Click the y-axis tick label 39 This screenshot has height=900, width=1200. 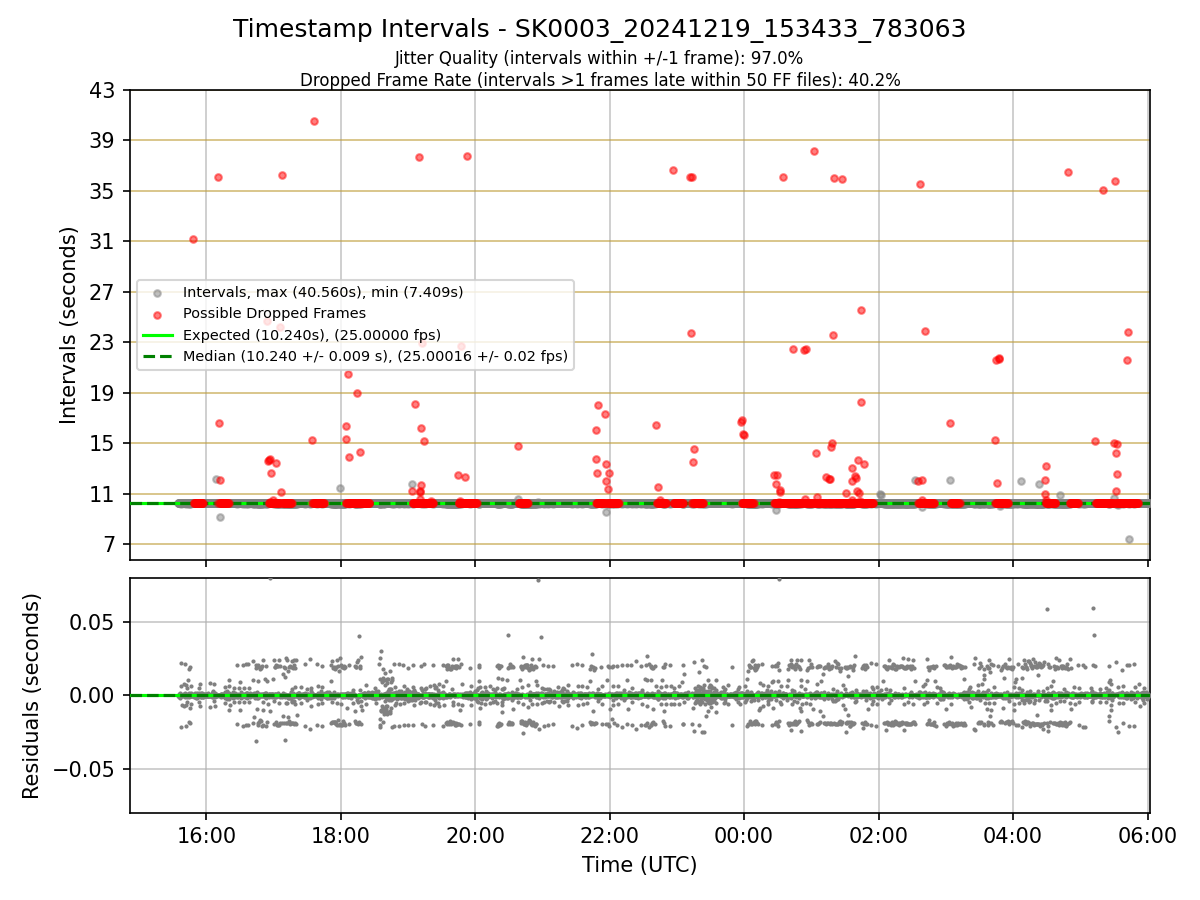(104, 140)
